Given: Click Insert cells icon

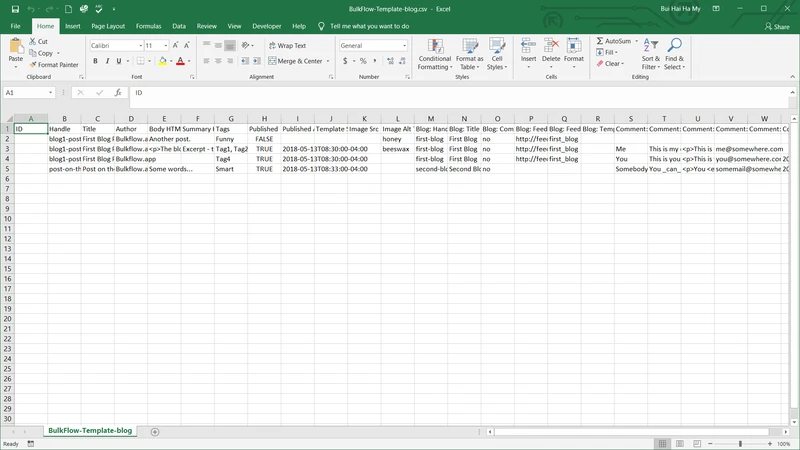Looking at the screenshot, I should pyautogui.click(x=529, y=46).
